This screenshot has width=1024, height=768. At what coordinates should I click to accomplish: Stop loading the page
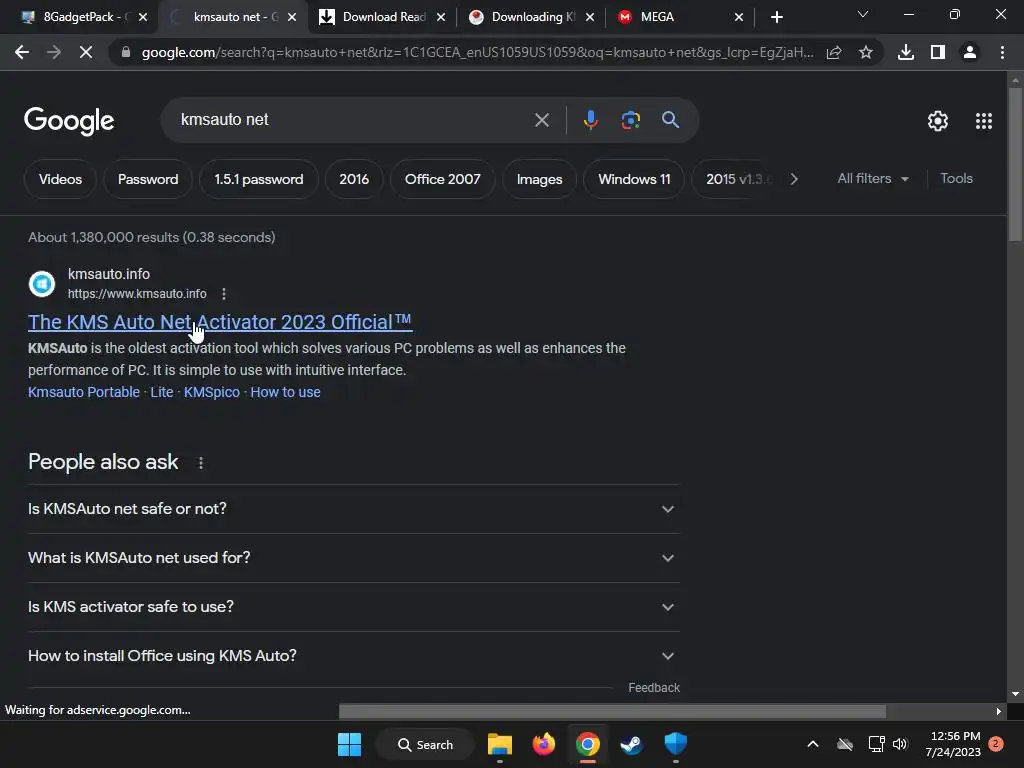[x=86, y=52]
